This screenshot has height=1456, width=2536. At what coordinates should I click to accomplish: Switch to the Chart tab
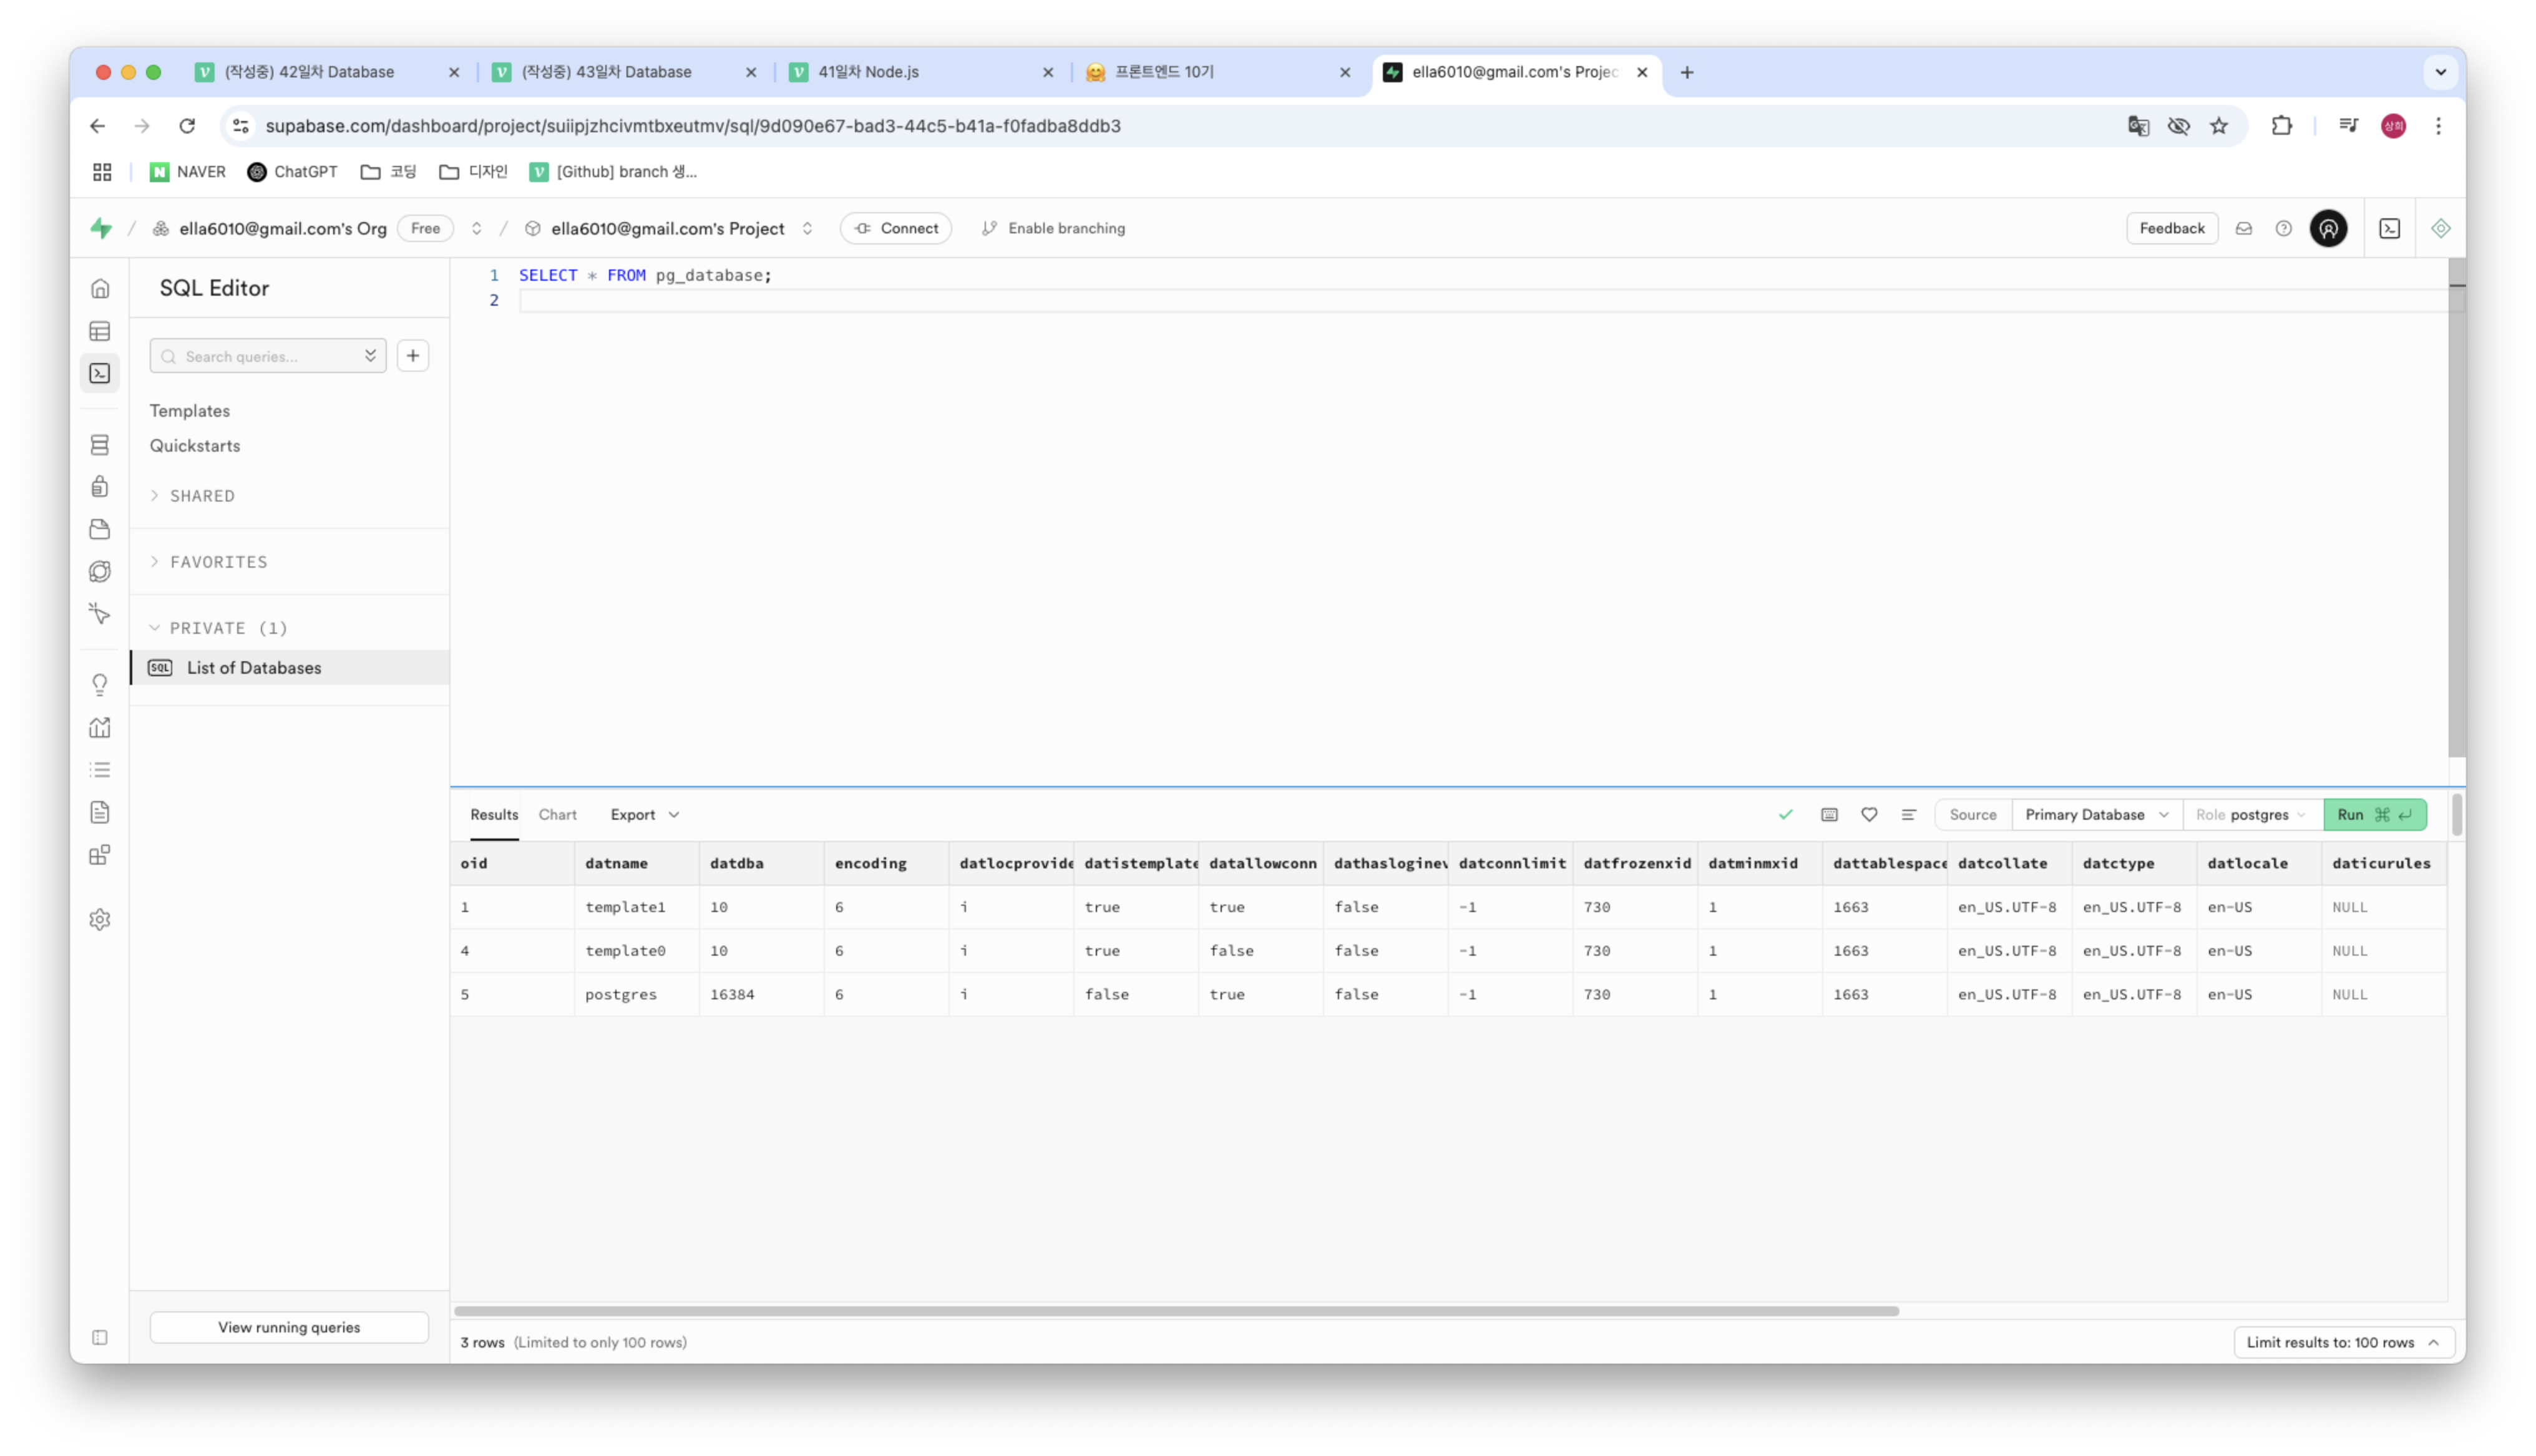(x=558, y=815)
